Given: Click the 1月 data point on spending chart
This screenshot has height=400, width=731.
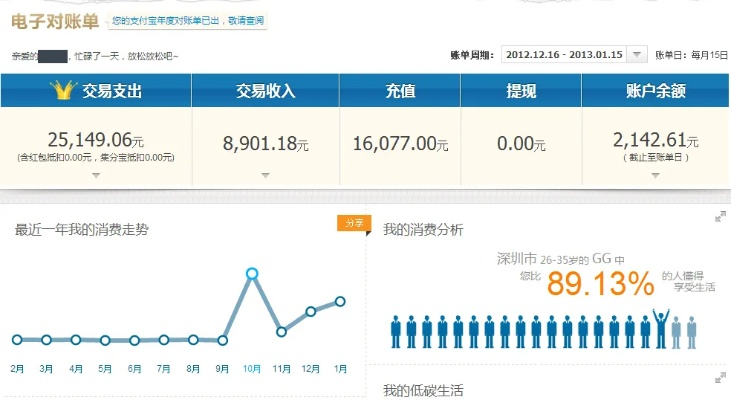Looking at the screenshot, I should point(340,301).
